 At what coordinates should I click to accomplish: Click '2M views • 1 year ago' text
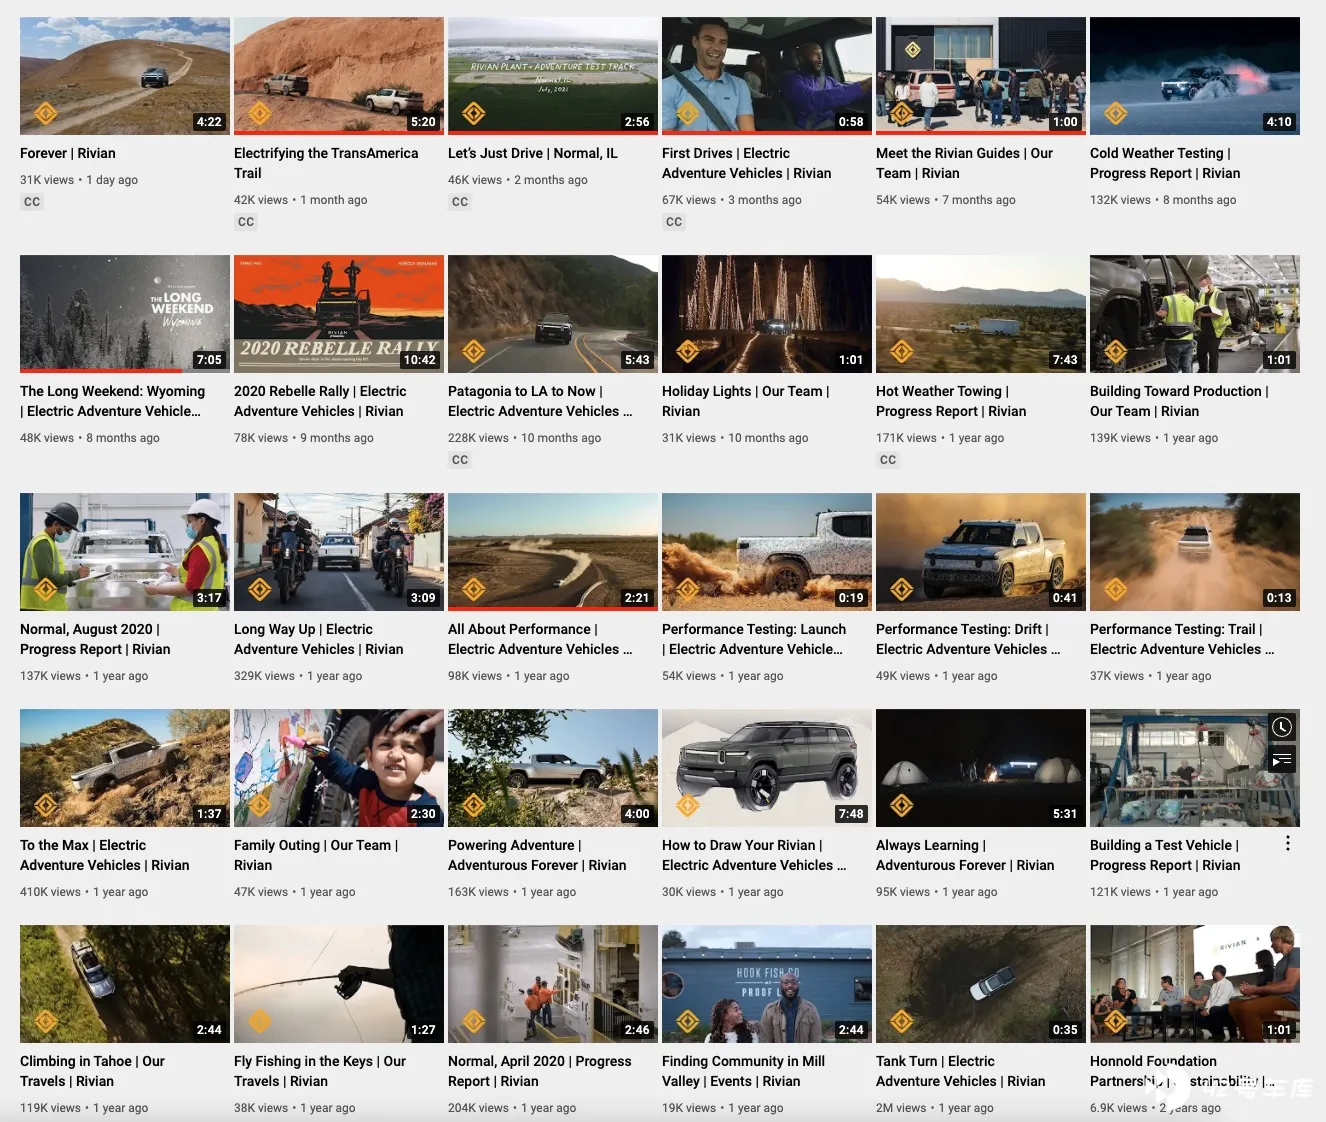click(935, 1108)
